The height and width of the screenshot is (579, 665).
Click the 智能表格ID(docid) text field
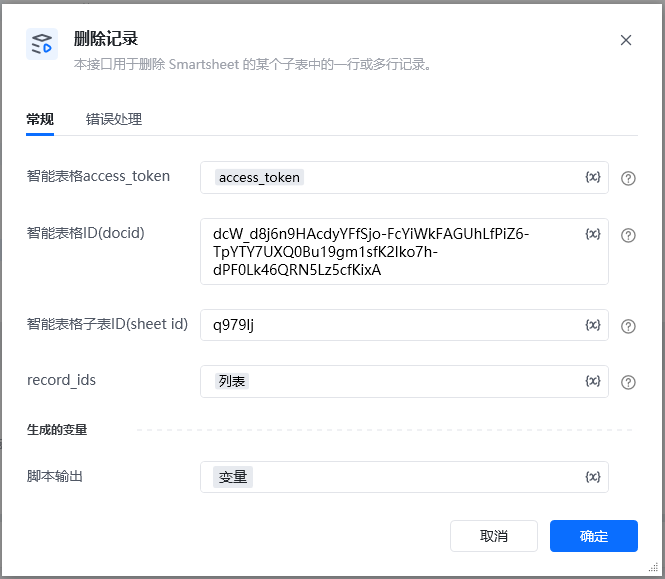404,252
